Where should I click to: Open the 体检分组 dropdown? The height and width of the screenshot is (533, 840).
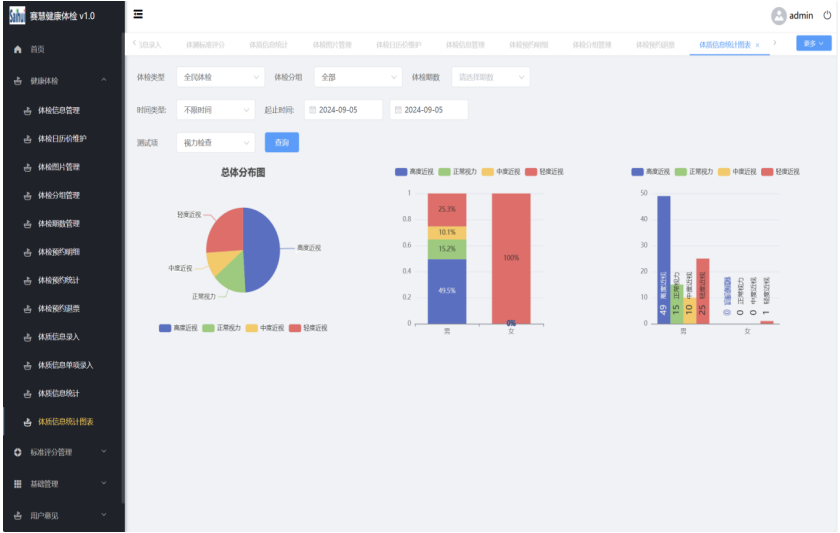pyautogui.click(x=358, y=77)
